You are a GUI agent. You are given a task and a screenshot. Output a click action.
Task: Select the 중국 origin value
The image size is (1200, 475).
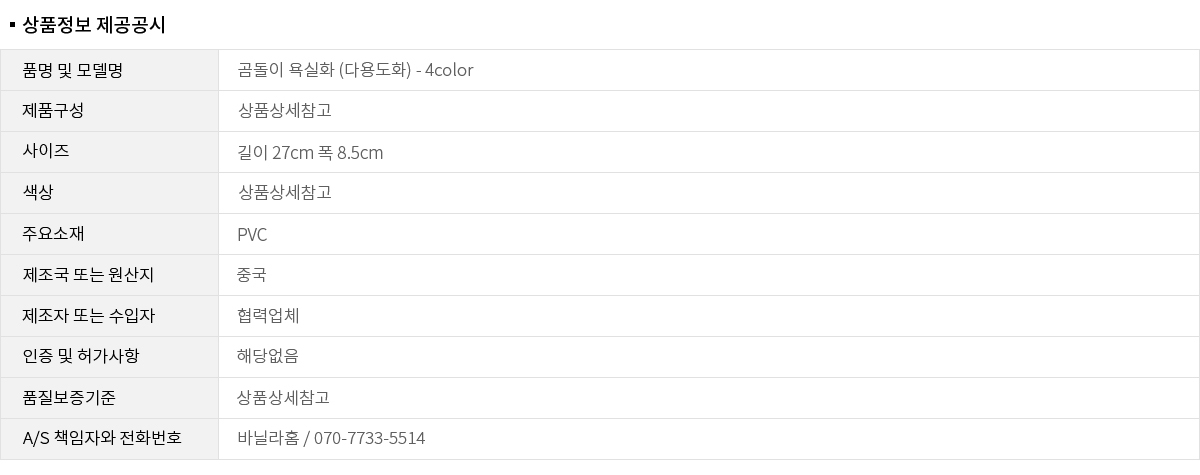click(x=252, y=275)
